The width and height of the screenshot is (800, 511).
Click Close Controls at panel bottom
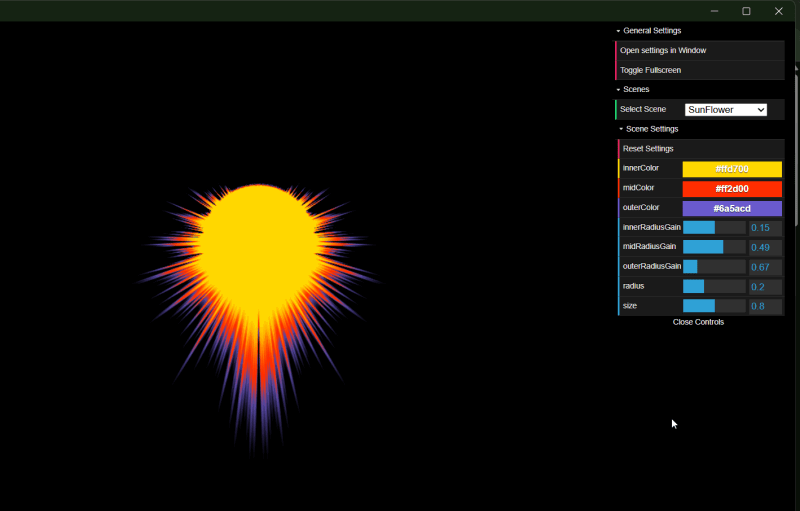[698, 322]
